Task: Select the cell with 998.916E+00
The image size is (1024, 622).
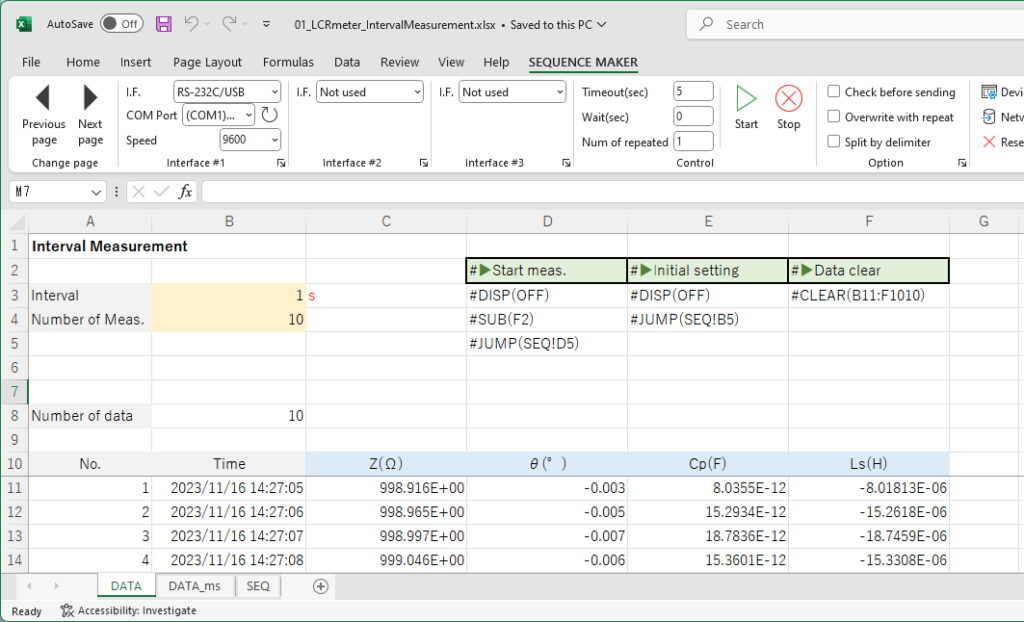Action: click(x=386, y=488)
